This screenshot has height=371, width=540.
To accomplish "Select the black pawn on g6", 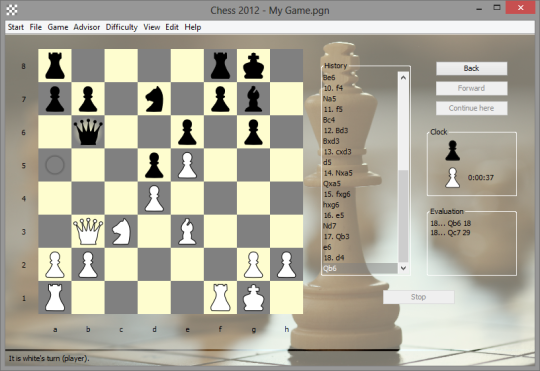I will pos(253,132).
